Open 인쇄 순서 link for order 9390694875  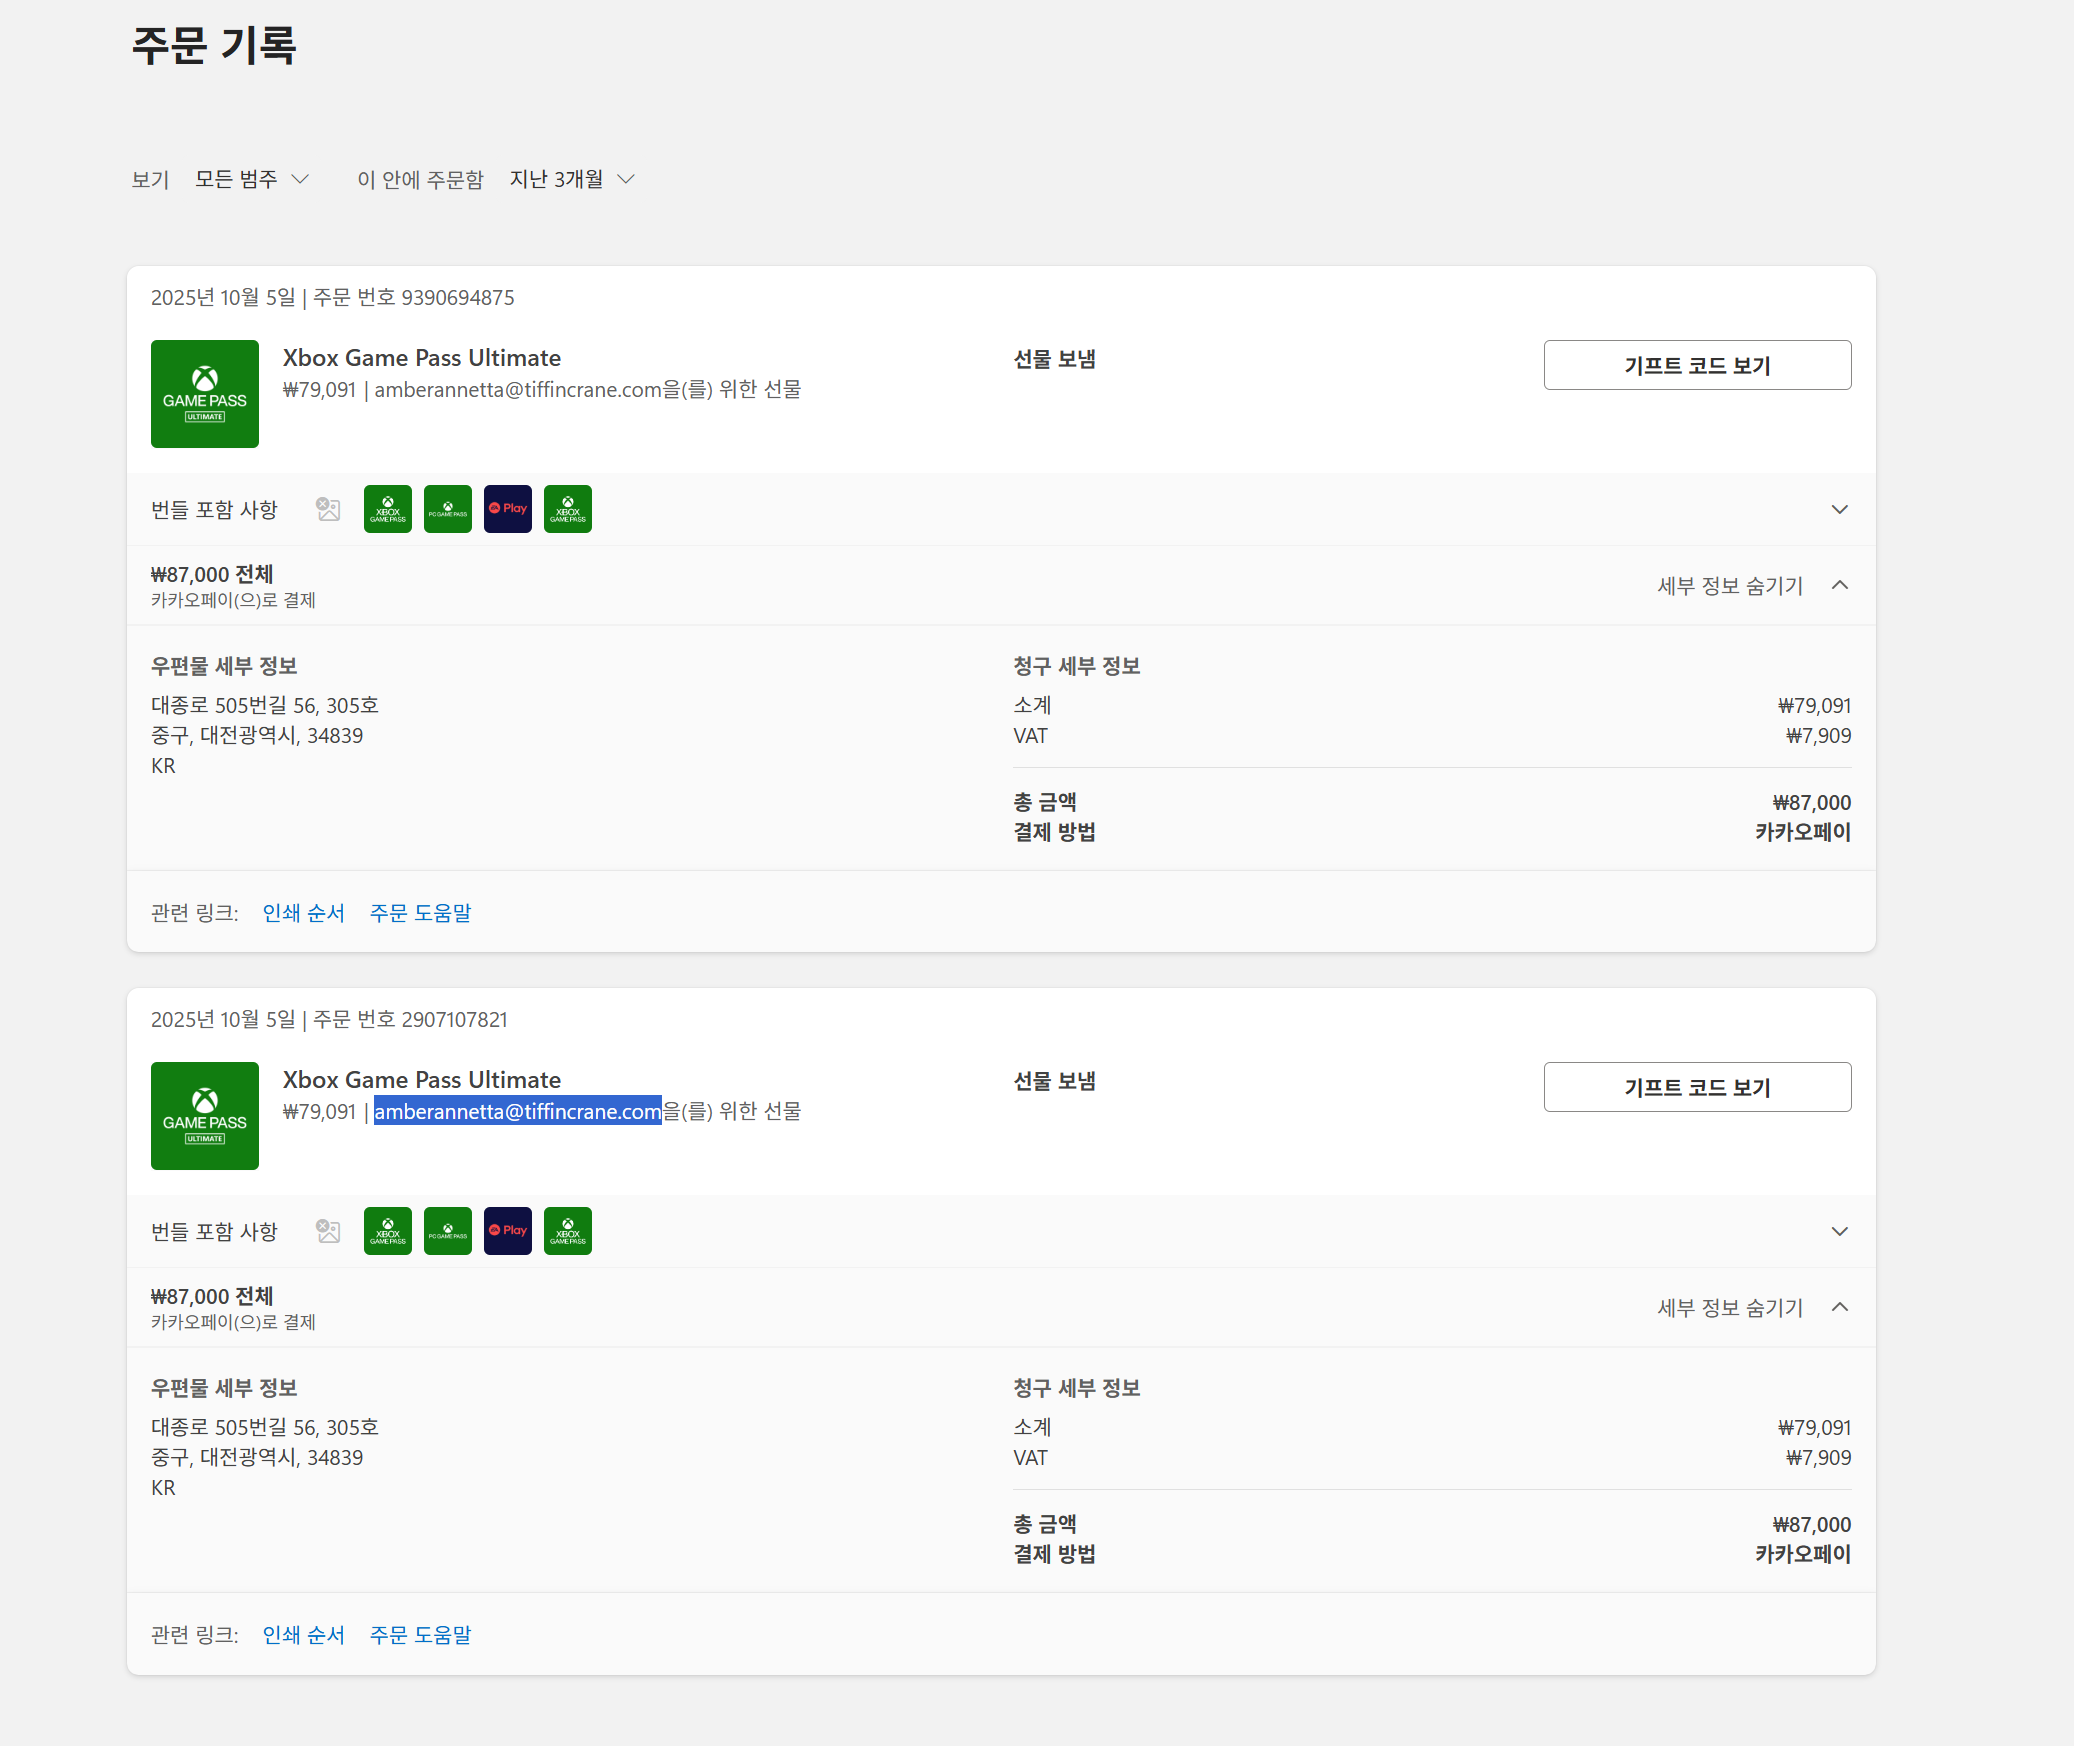click(x=304, y=913)
